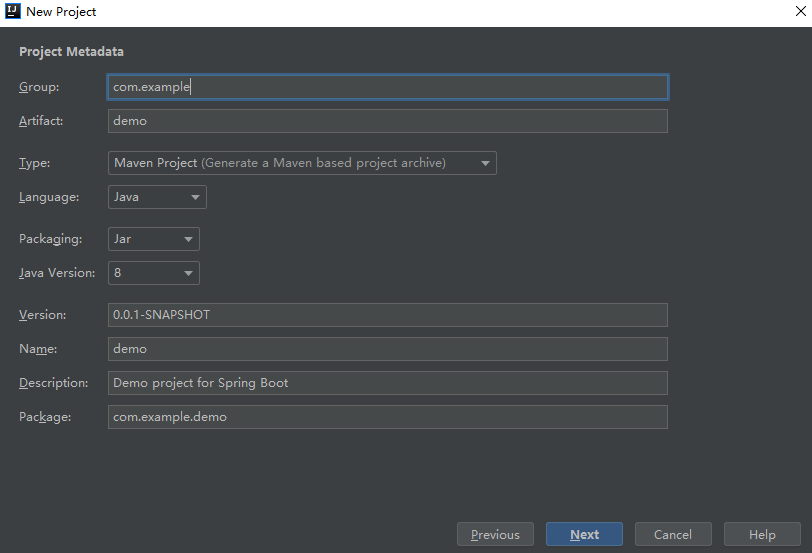812x553 pixels.
Task: Click the New Project window title text
Action: point(61,11)
